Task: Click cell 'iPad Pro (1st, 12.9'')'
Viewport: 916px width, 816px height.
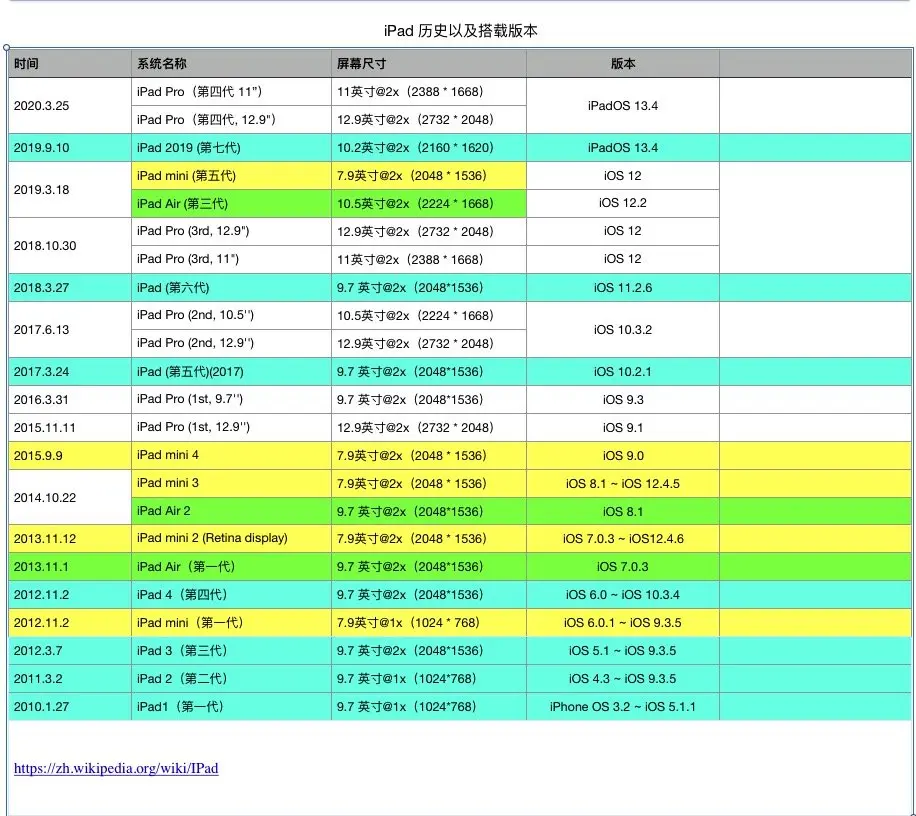Action: click(231, 428)
